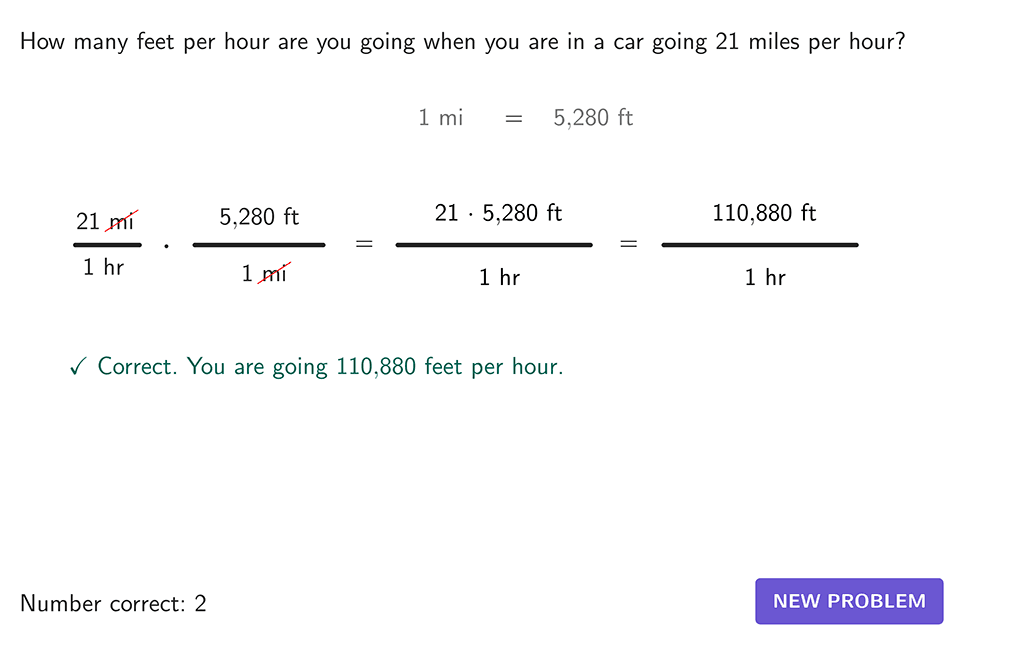Click the '1 hr' denominator of the final fraction
Screen dimensions: 1032x645
pyautogui.click(x=765, y=278)
